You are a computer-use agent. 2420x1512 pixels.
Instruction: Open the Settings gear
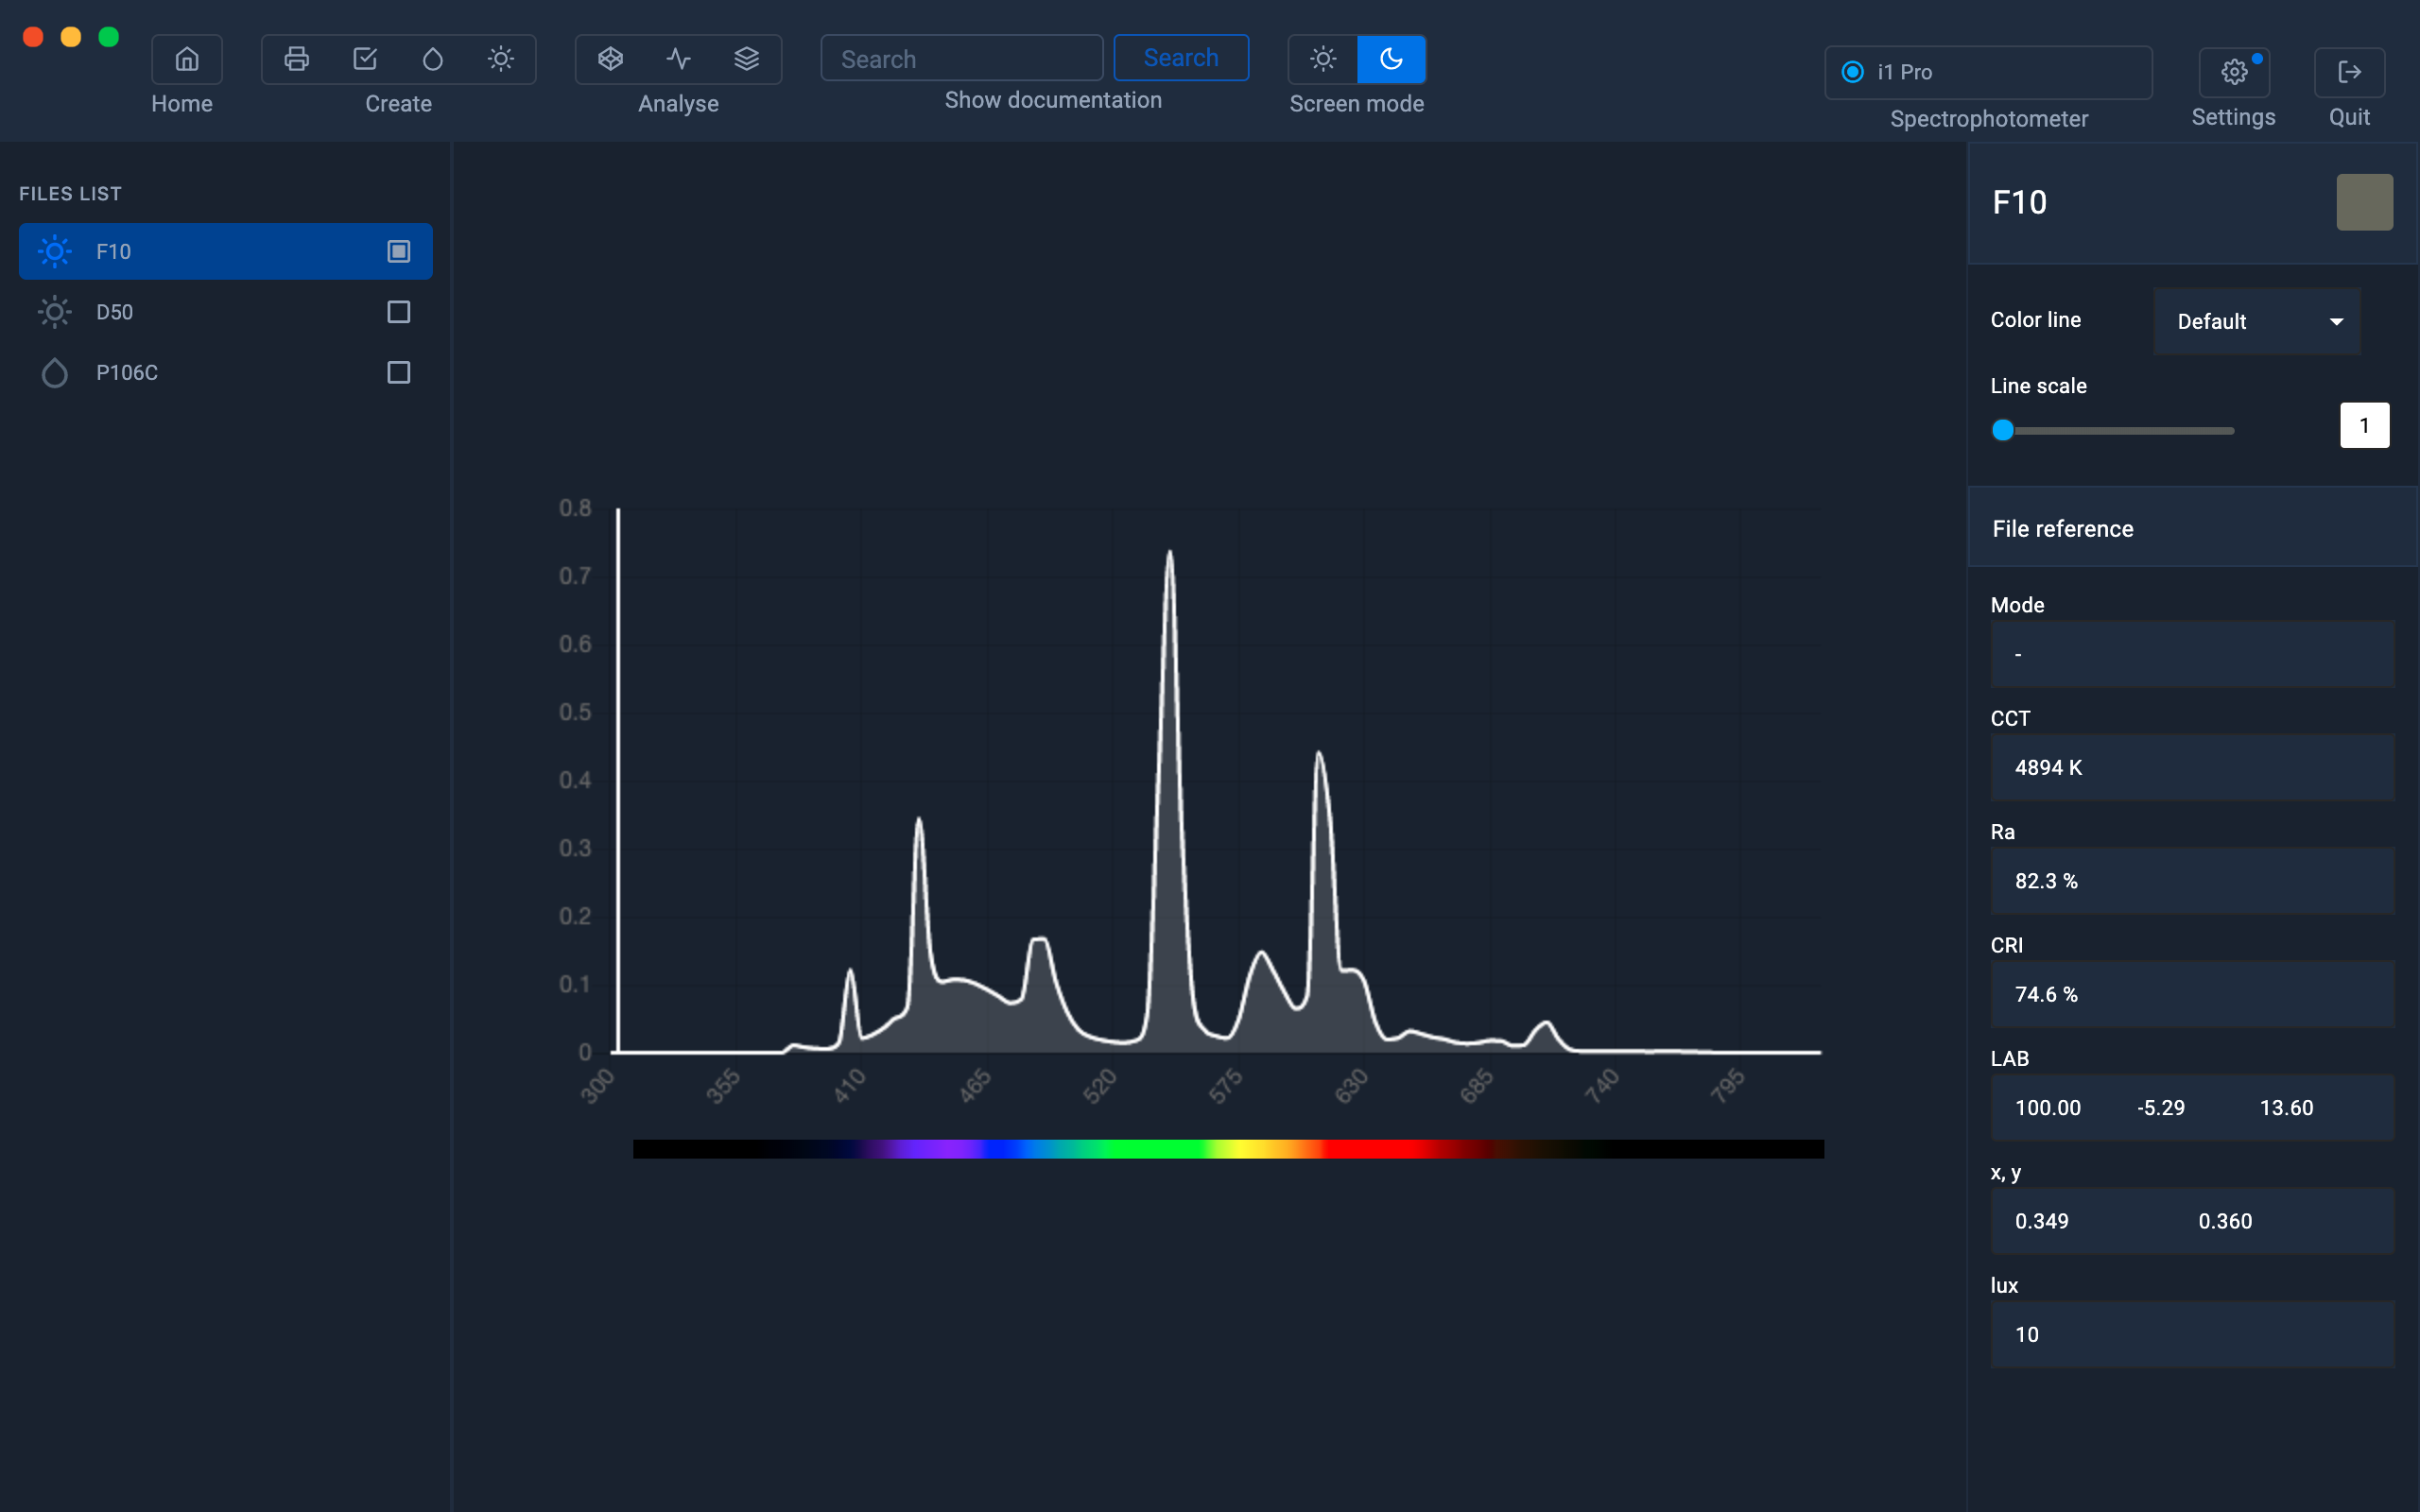[x=2234, y=72]
